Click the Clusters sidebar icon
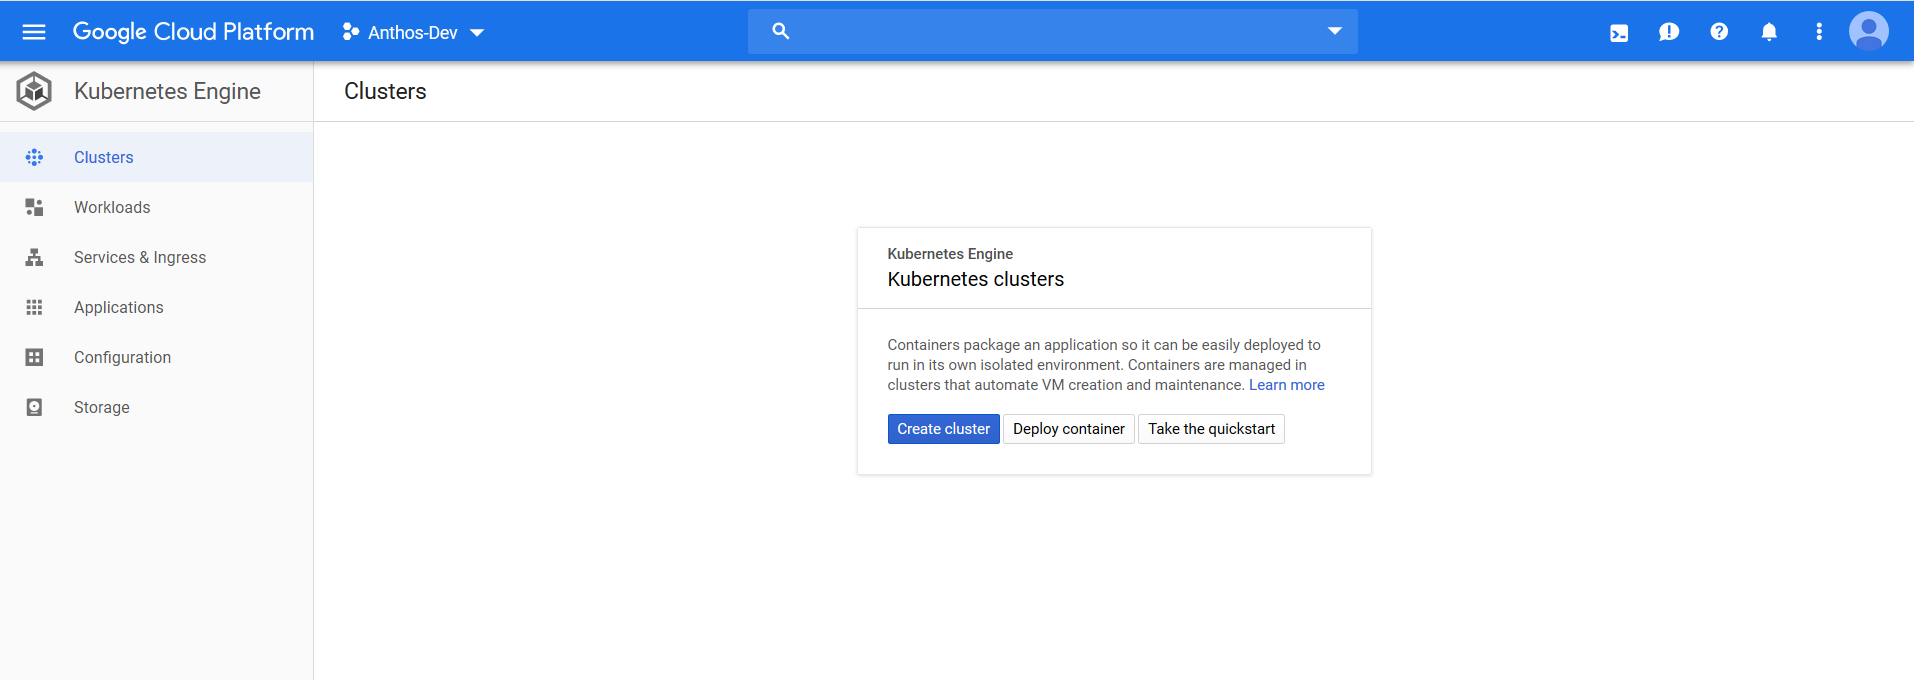The image size is (1914, 680). click(34, 157)
